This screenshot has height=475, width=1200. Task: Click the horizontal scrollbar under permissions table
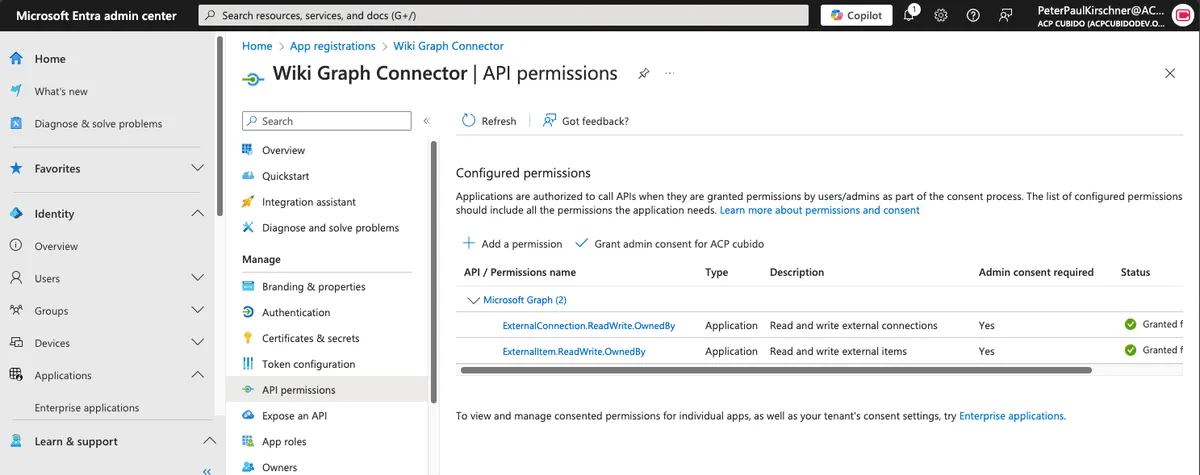775,370
